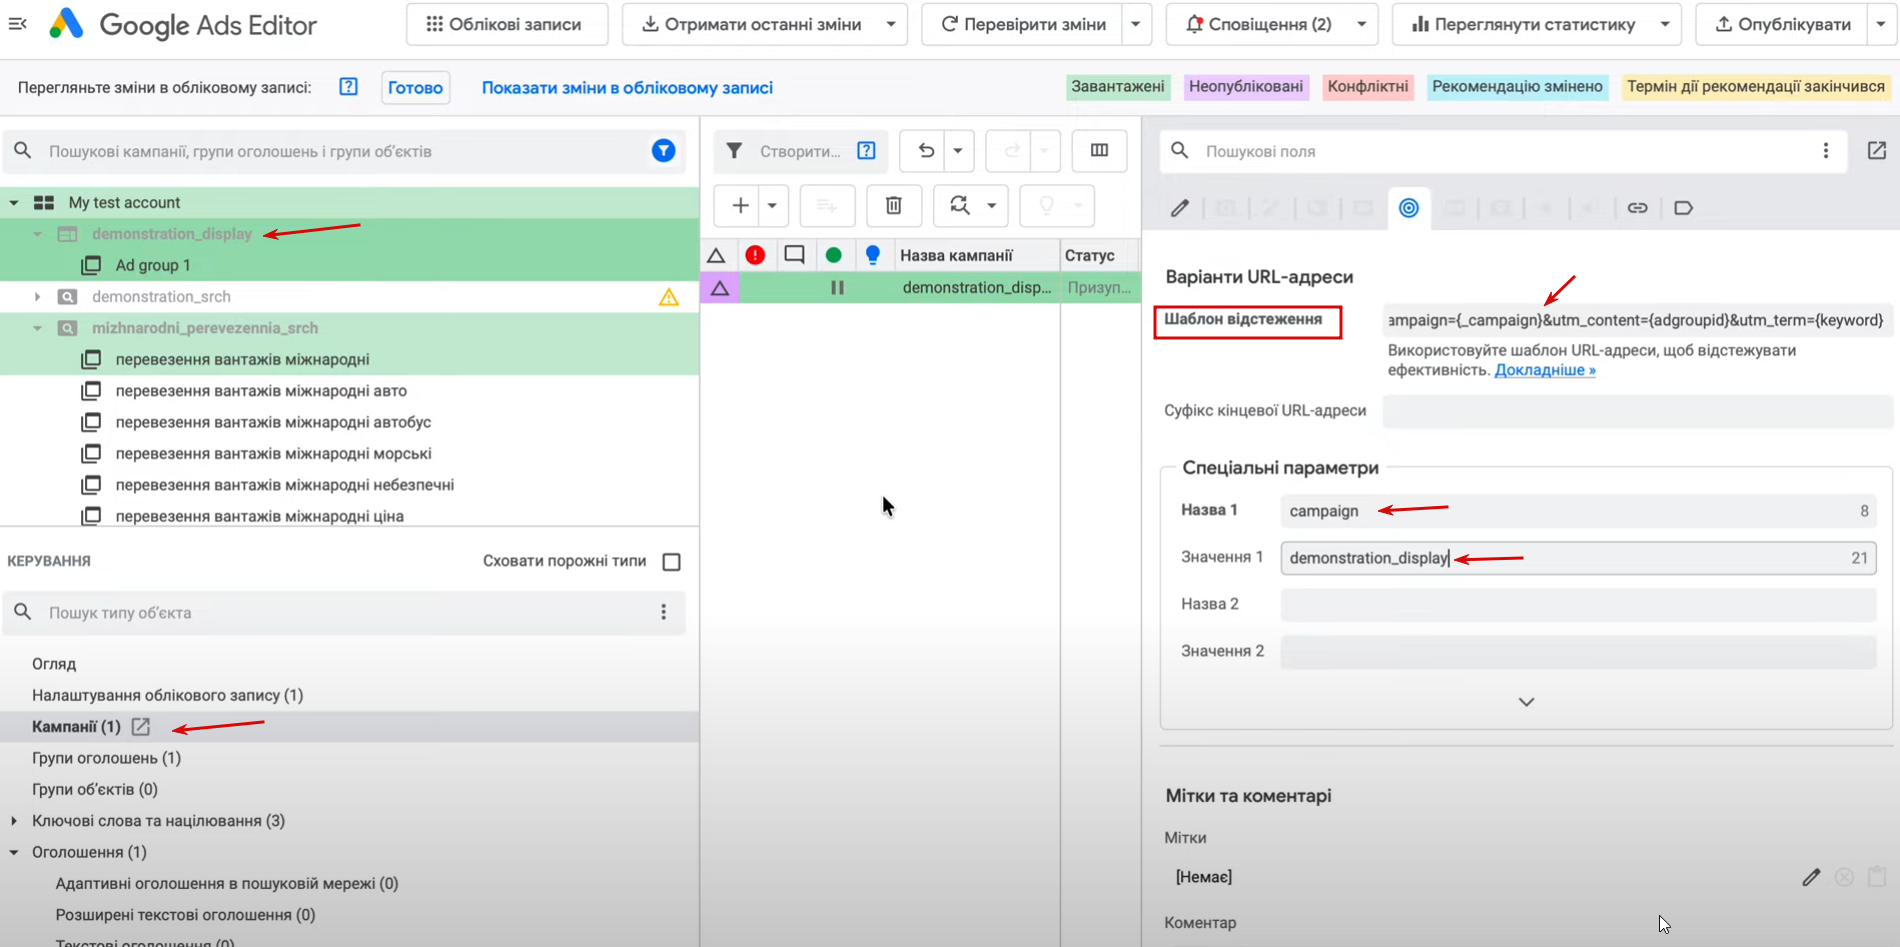The width and height of the screenshot is (1900, 947).
Task: Open the undo history dropdown
Action: [x=958, y=151]
